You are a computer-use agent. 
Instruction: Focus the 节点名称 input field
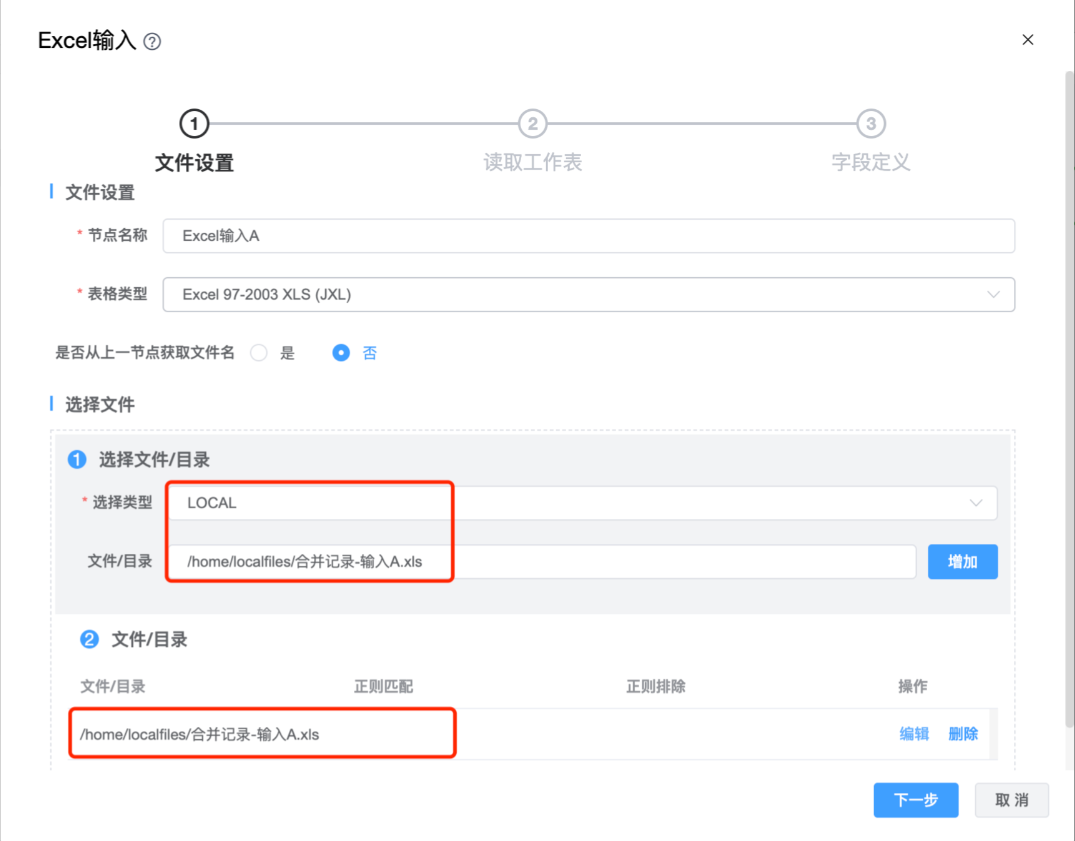[588, 236]
